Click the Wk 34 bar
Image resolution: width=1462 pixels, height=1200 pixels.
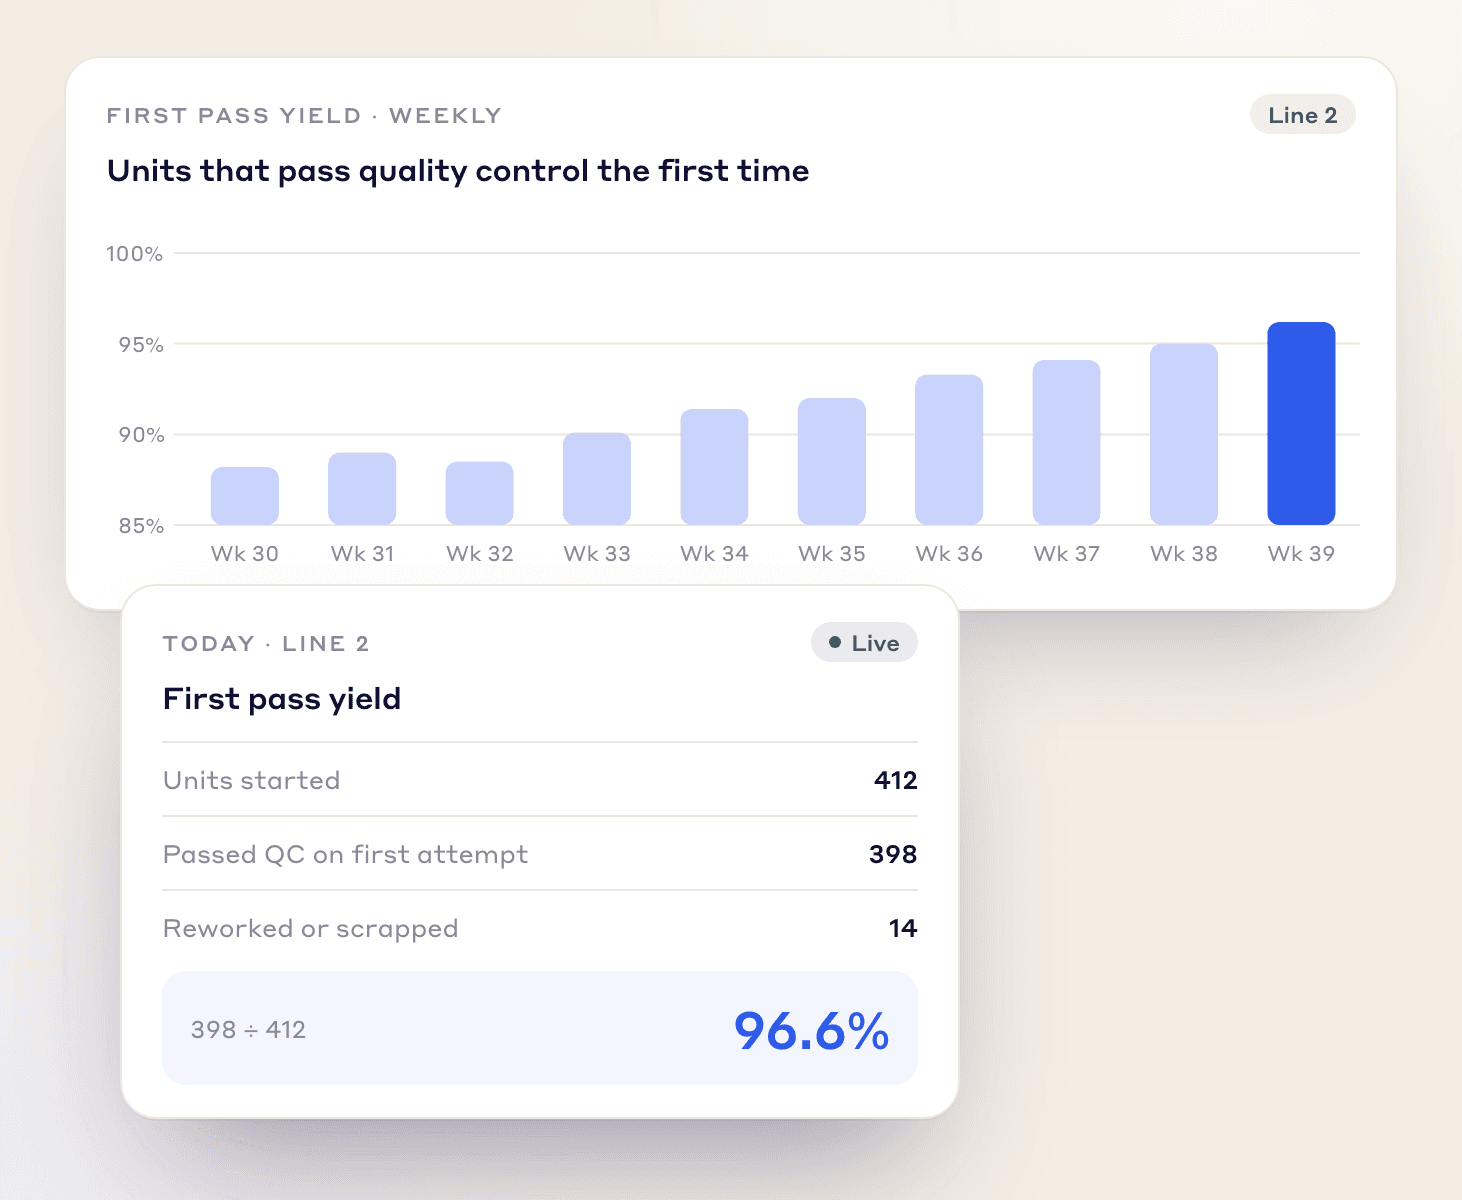[x=714, y=467]
